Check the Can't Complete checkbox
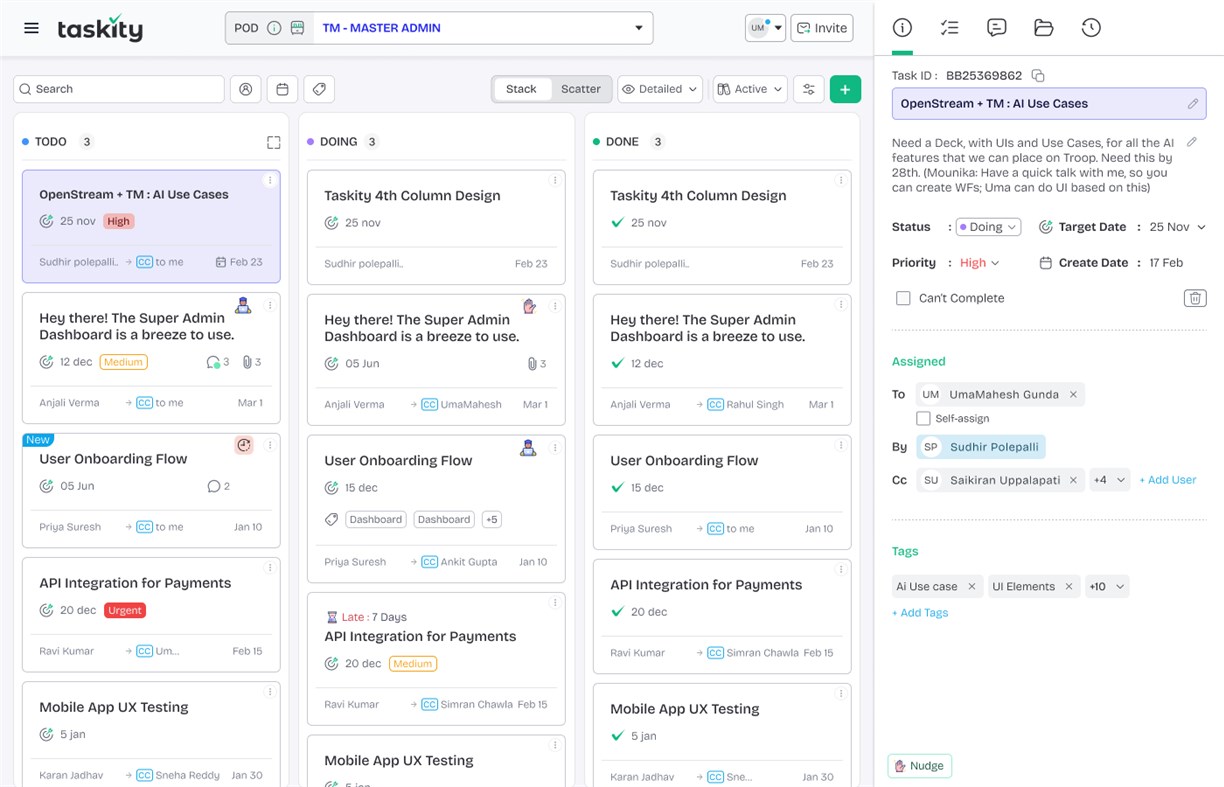The width and height of the screenshot is (1224, 787). click(x=903, y=298)
